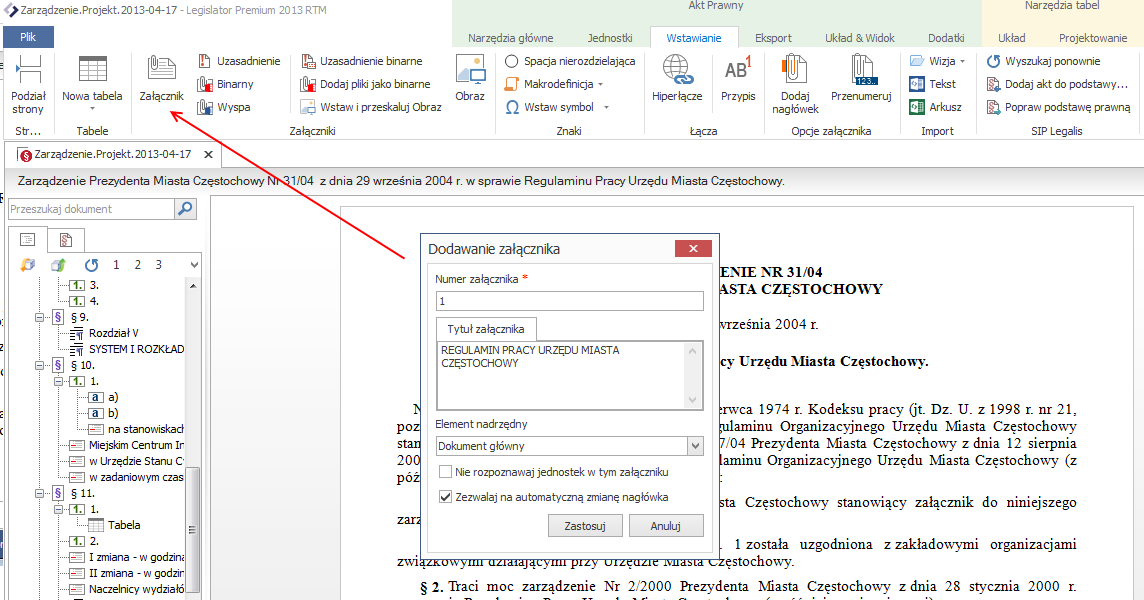This screenshot has height=600, width=1144.
Task: Select Uzasadnienie binarne
Action: [362, 61]
